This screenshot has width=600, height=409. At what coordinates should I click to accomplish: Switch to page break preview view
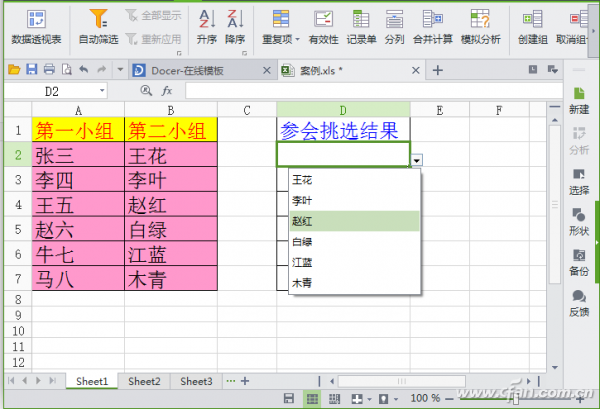334,399
